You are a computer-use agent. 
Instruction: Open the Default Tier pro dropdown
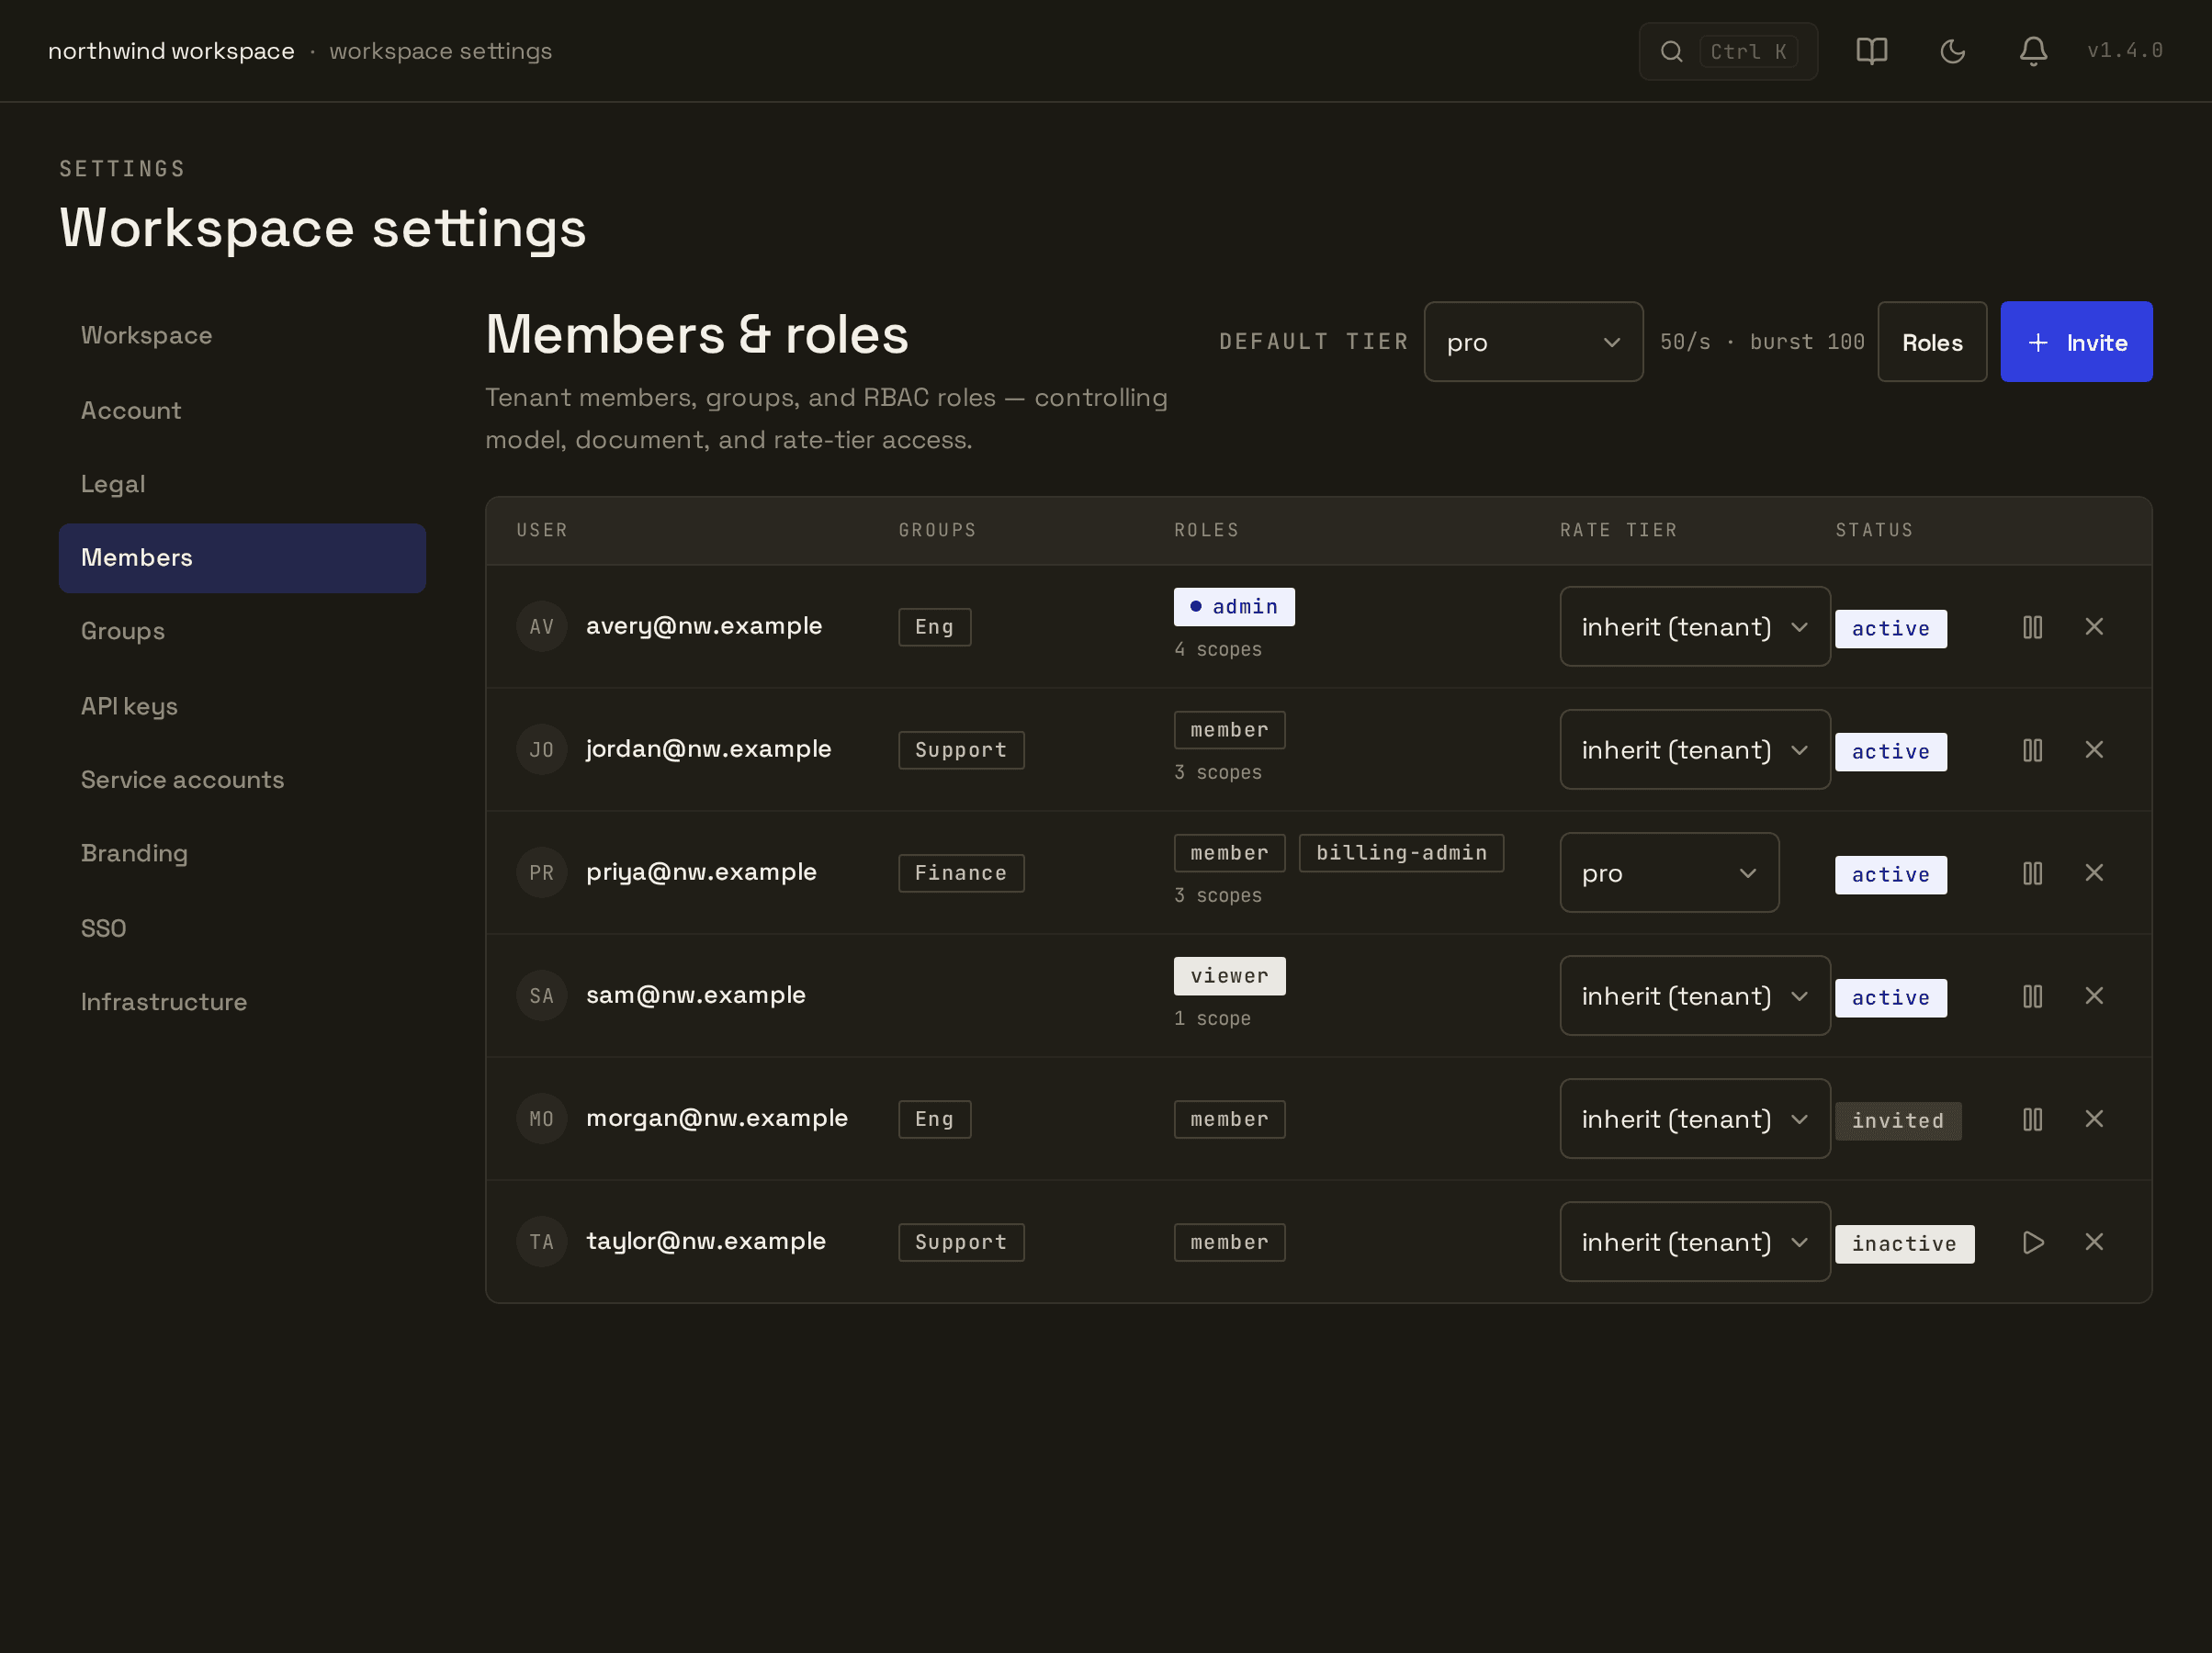[1533, 342]
